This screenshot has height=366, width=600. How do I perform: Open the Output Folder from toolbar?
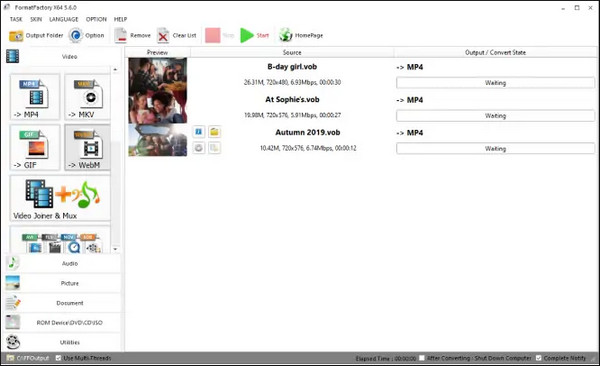36,36
